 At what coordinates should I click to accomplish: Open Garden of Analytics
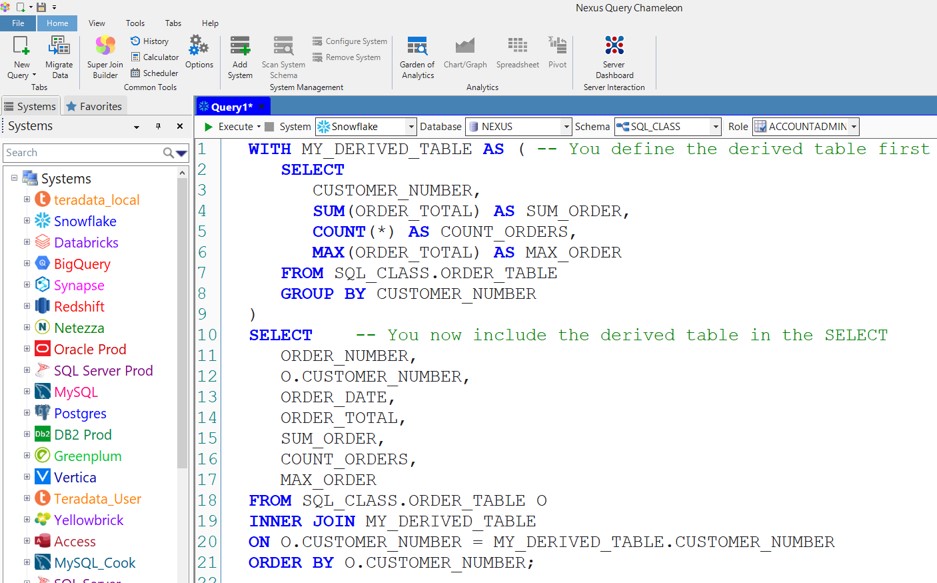417,55
